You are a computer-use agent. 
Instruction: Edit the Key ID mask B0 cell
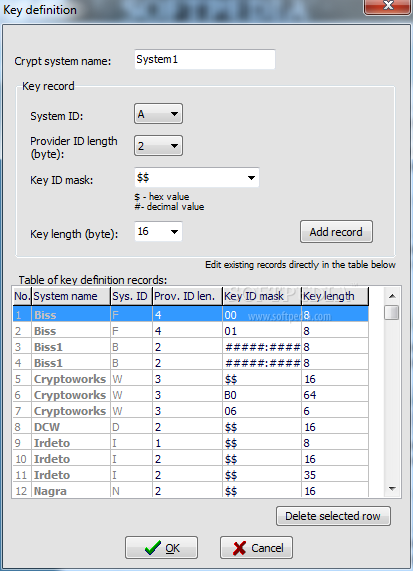click(x=262, y=395)
